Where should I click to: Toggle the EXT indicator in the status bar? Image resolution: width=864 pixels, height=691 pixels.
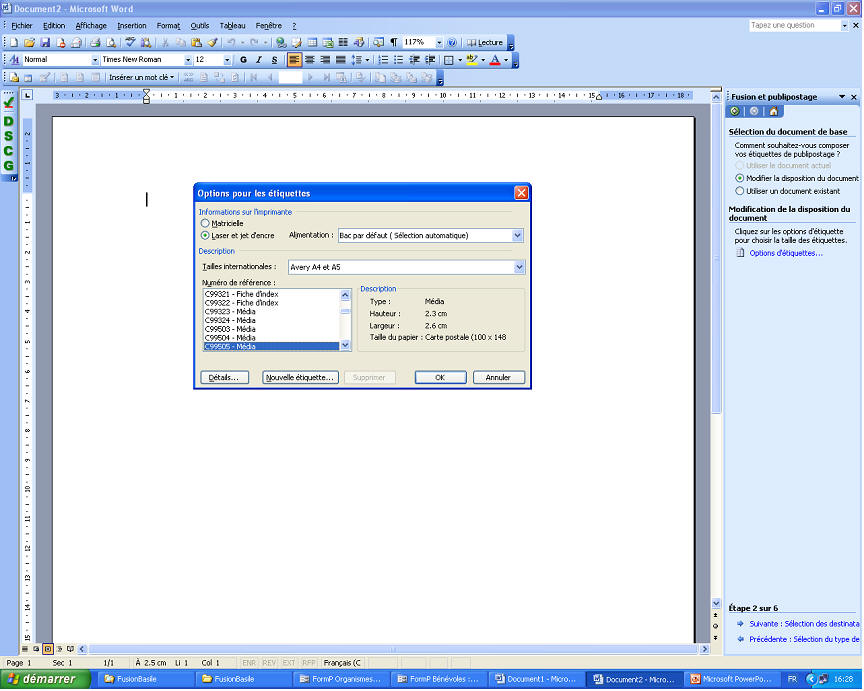pyautogui.click(x=289, y=663)
